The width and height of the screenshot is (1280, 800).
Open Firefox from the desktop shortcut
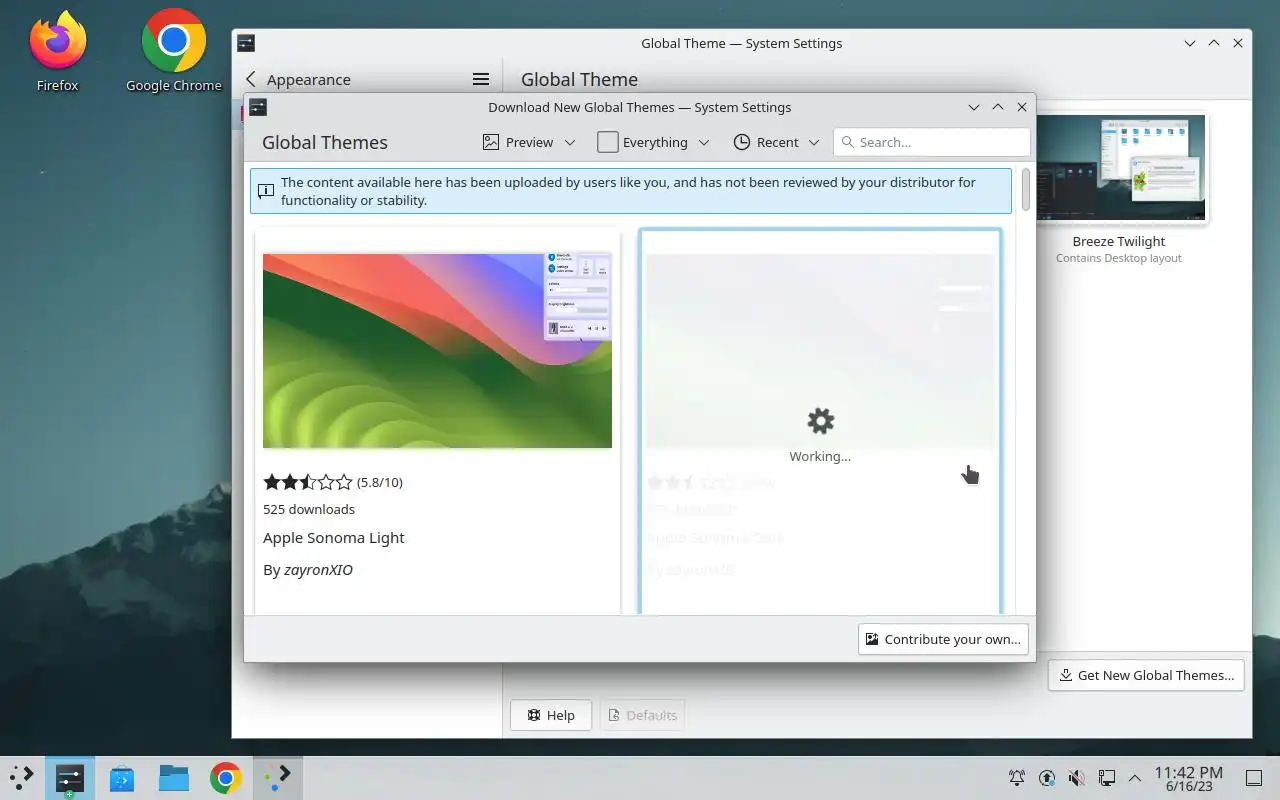click(x=57, y=50)
